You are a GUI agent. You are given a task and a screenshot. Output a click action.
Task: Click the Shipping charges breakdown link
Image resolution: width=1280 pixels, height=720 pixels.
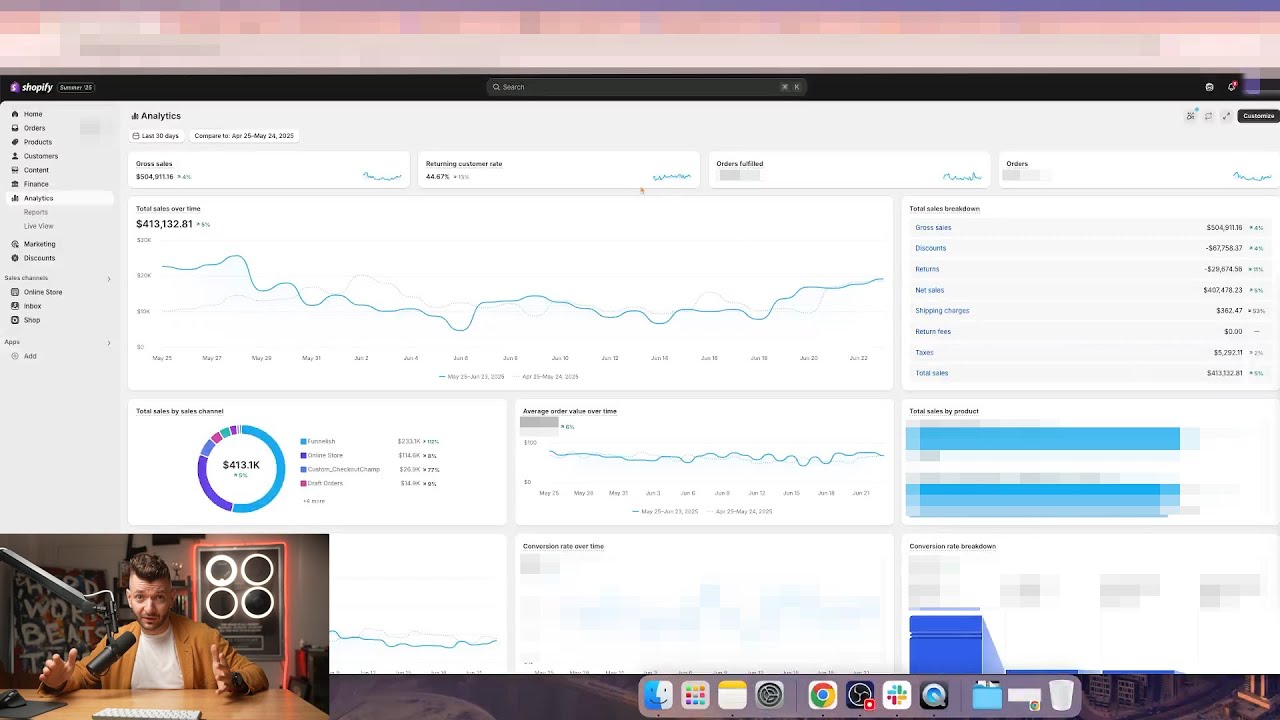(942, 311)
